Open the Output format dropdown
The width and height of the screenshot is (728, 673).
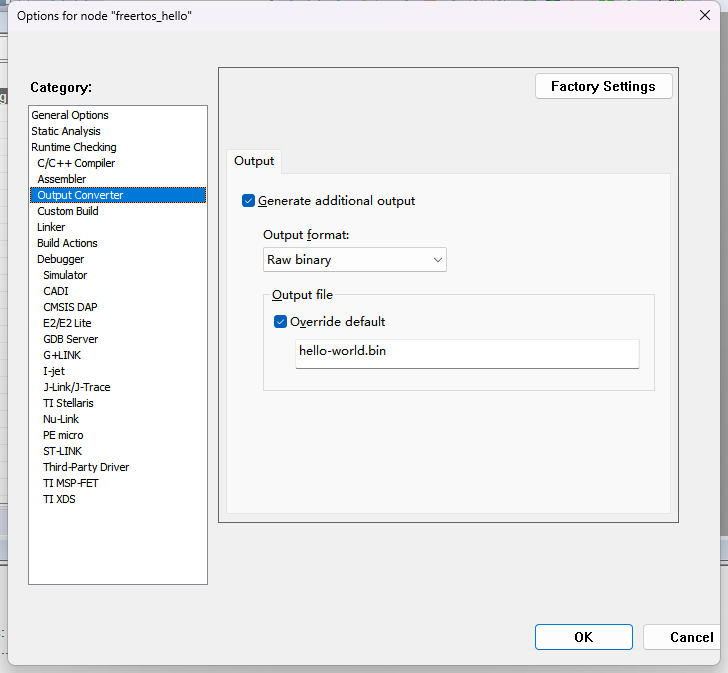tap(354, 260)
